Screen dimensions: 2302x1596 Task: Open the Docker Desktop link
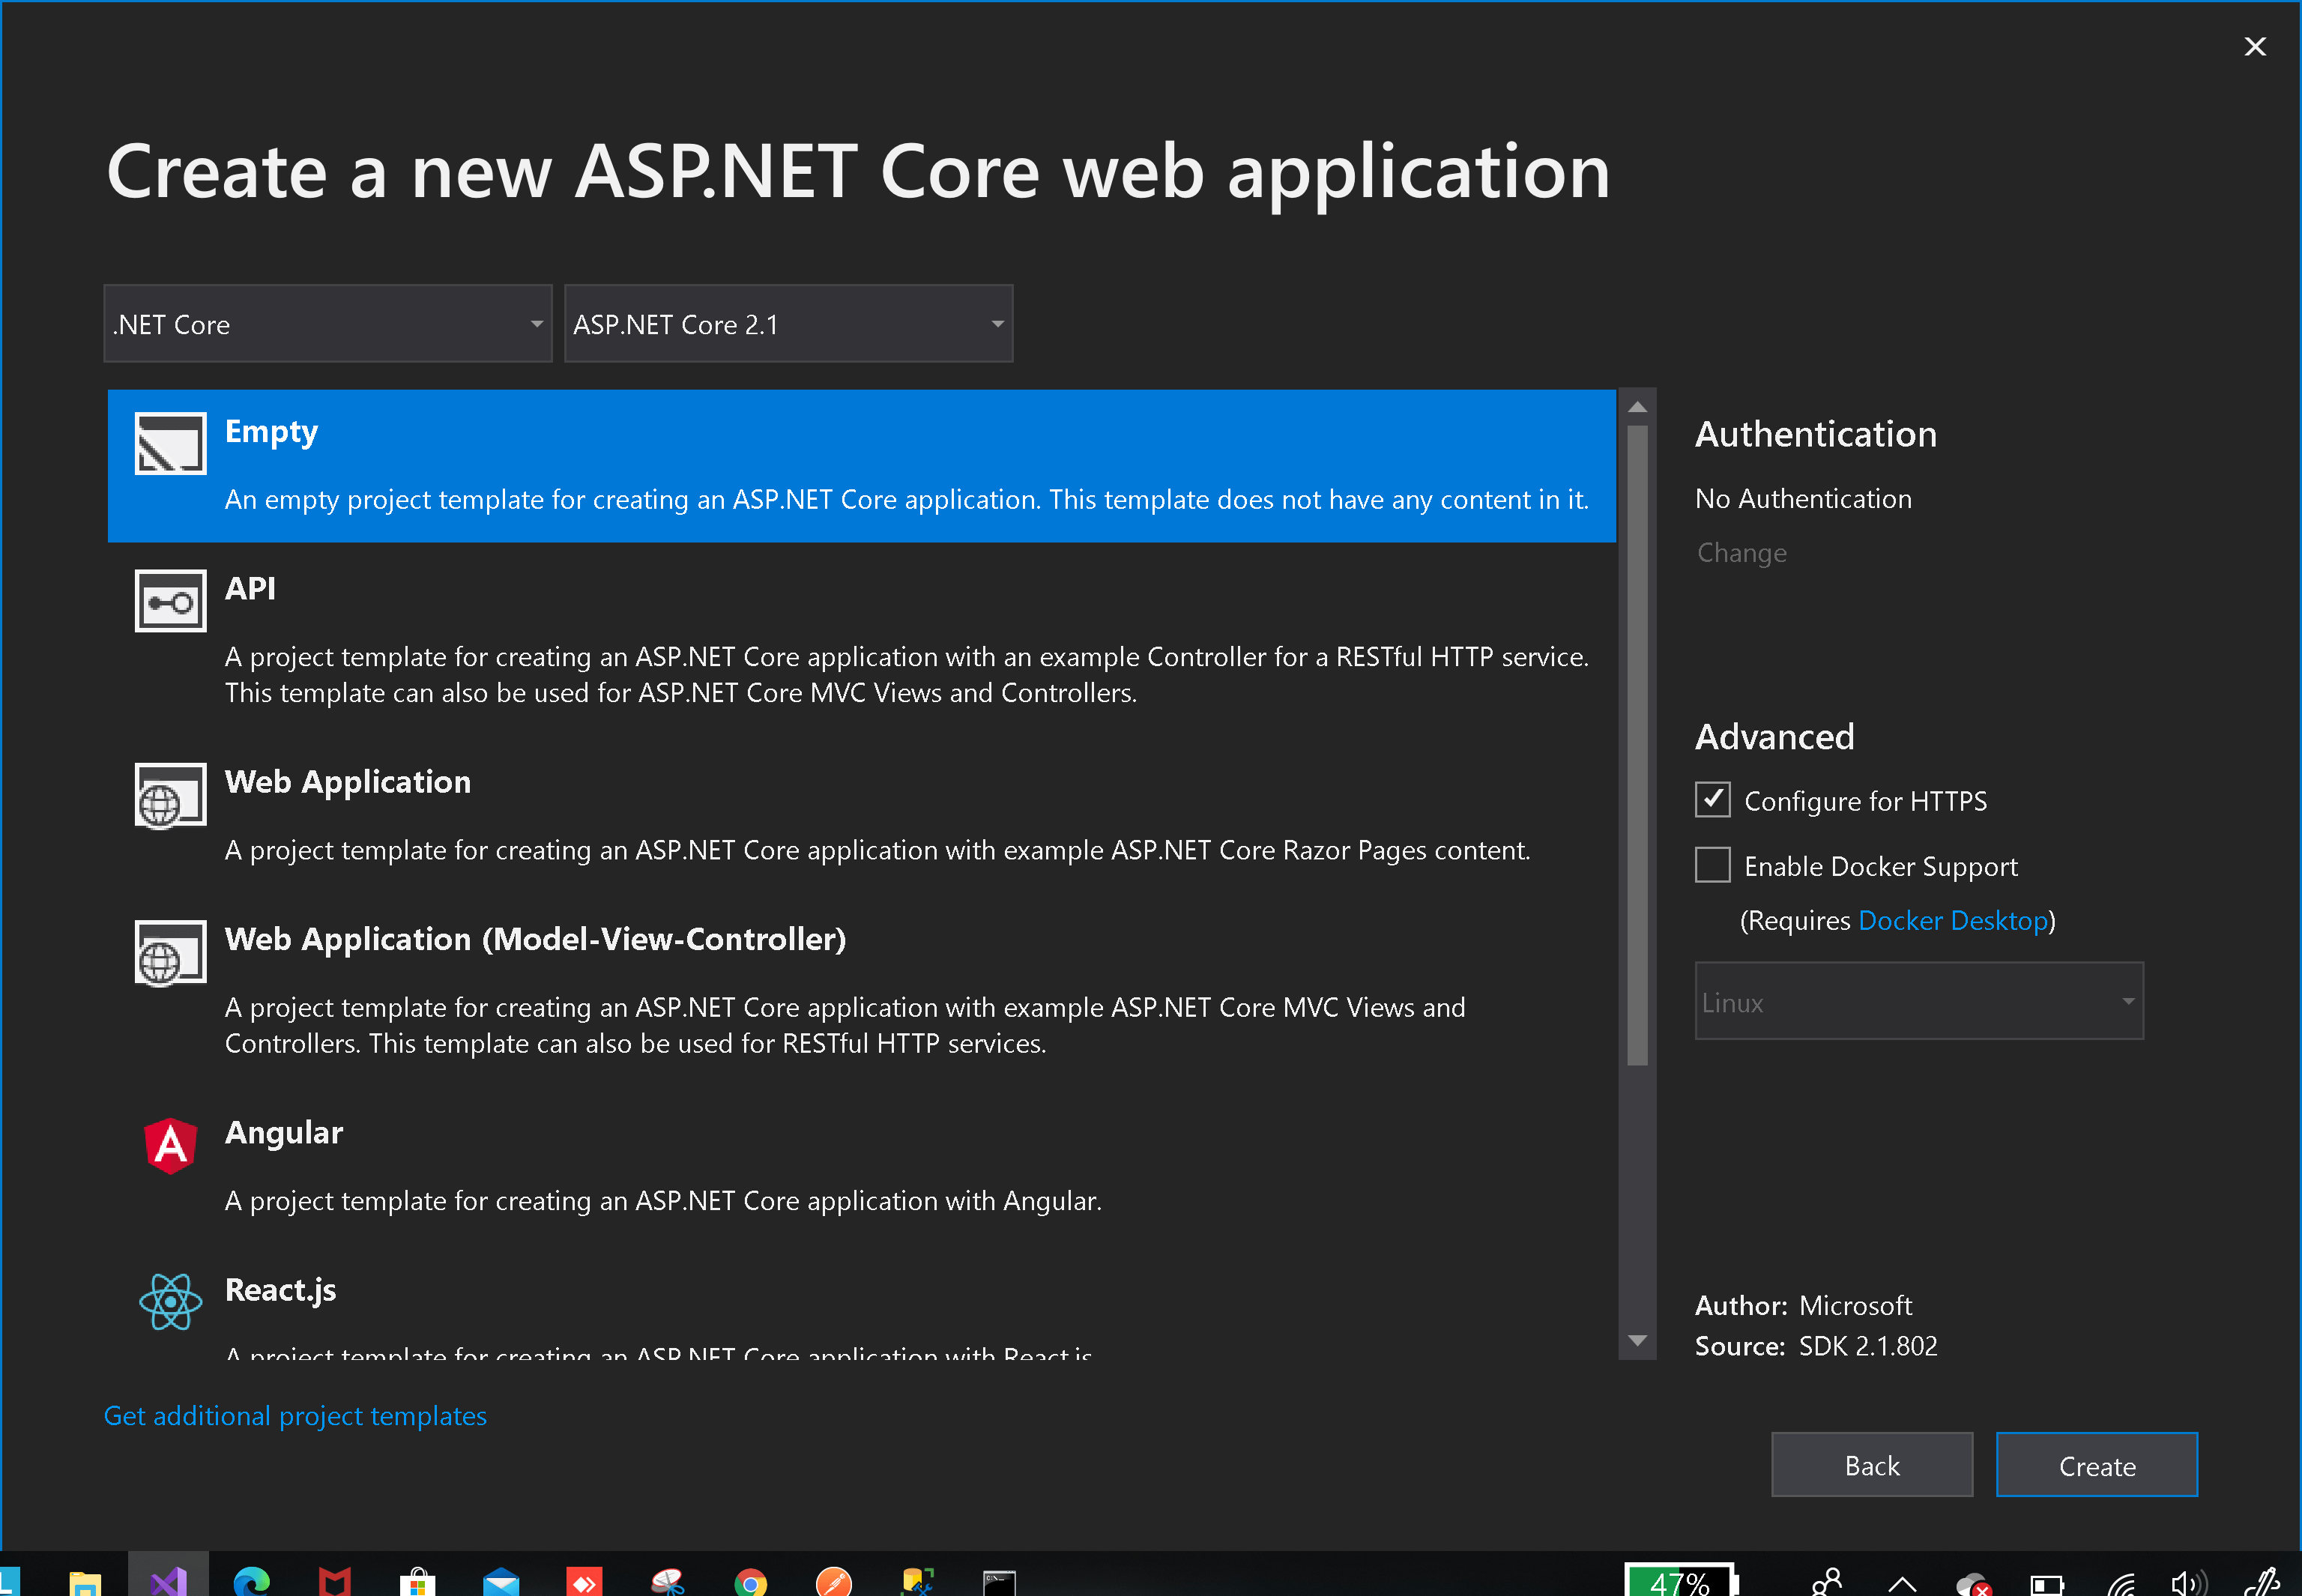pyautogui.click(x=1952, y=920)
